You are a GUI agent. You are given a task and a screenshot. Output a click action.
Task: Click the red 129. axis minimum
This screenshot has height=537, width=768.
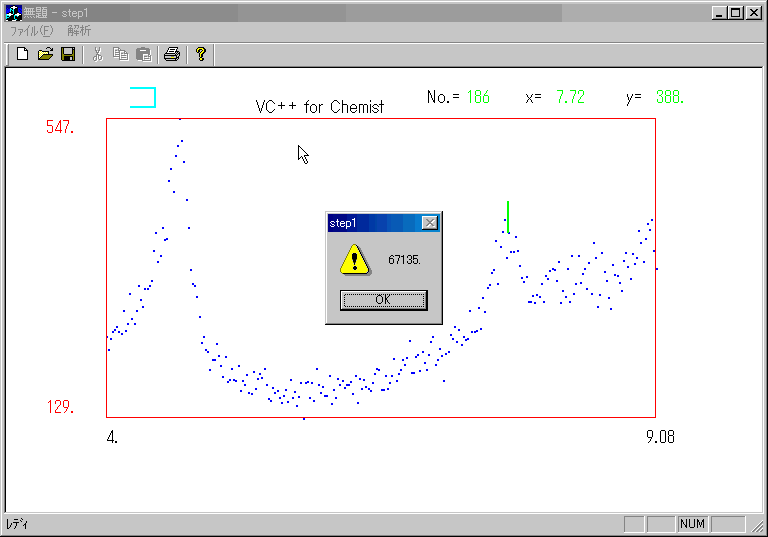[x=60, y=407]
